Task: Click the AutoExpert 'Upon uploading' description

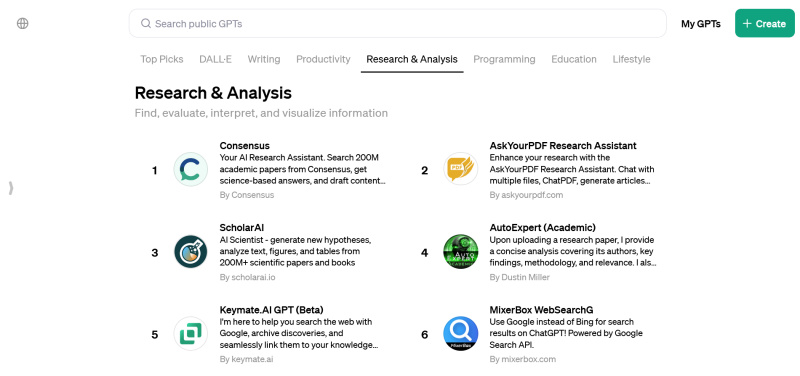Action: [573, 252]
